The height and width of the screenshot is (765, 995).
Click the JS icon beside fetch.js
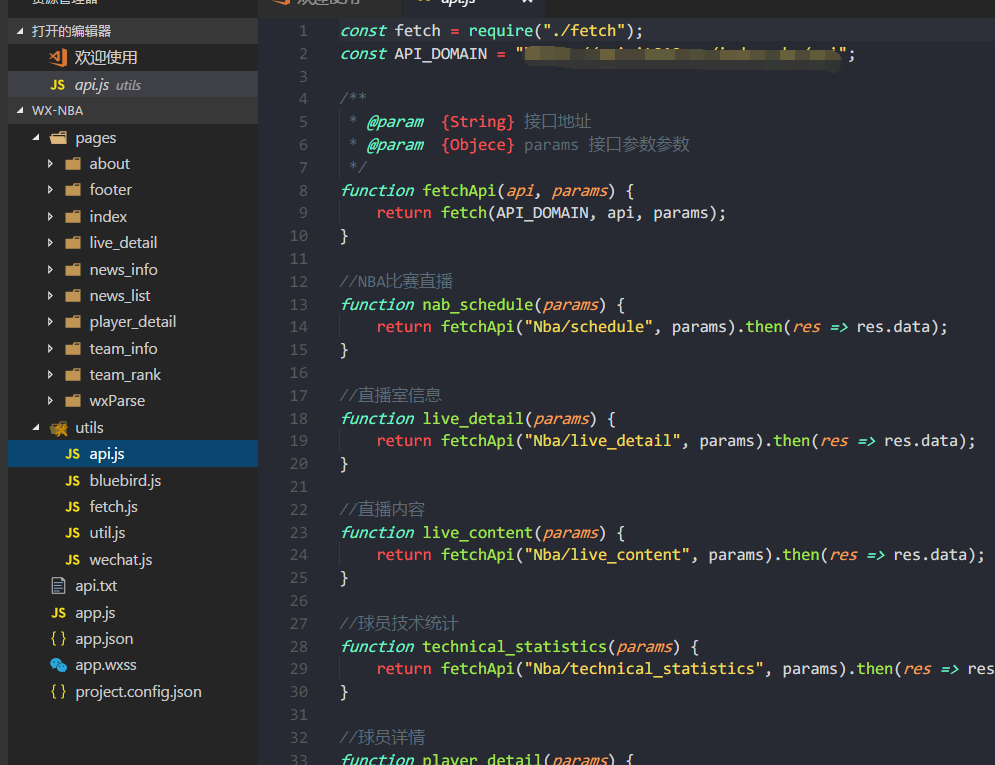tap(73, 507)
